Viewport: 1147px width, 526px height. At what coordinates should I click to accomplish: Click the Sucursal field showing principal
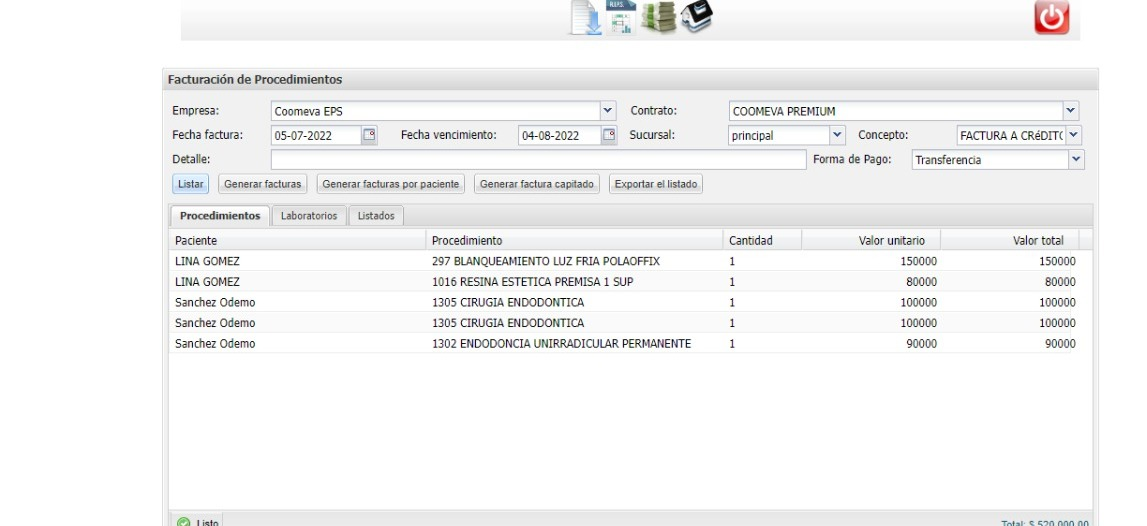(779, 135)
